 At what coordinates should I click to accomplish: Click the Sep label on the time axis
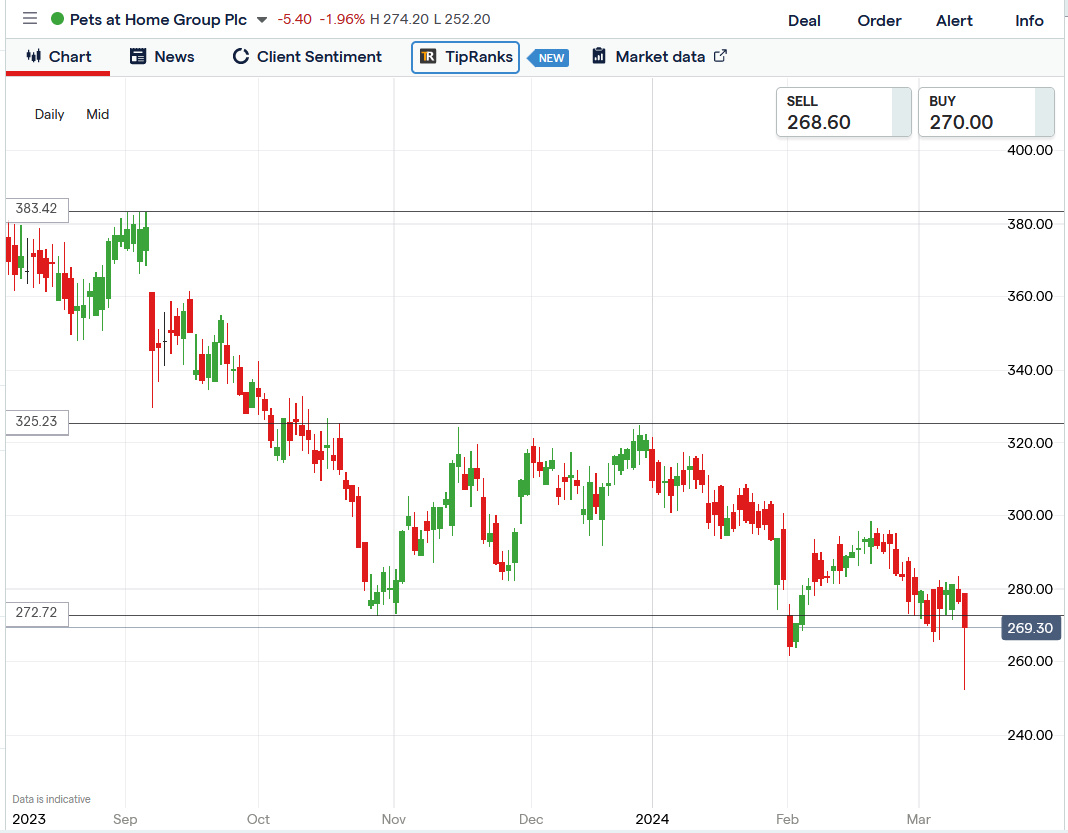(x=125, y=819)
